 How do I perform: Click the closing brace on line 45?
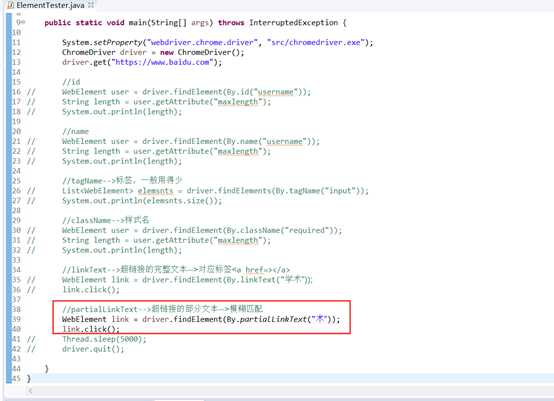pos(29,379)
